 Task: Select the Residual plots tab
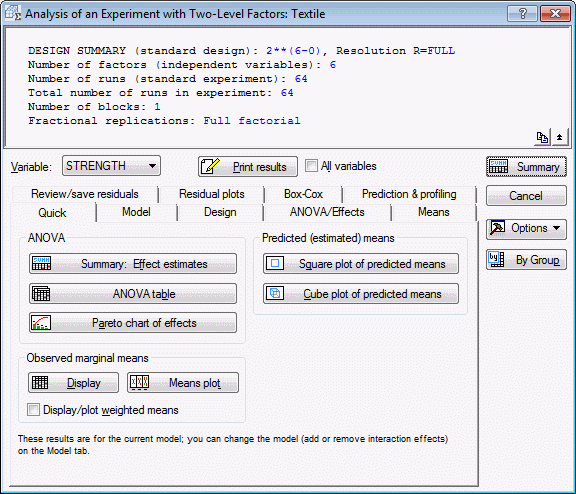[x=212, y=194]
